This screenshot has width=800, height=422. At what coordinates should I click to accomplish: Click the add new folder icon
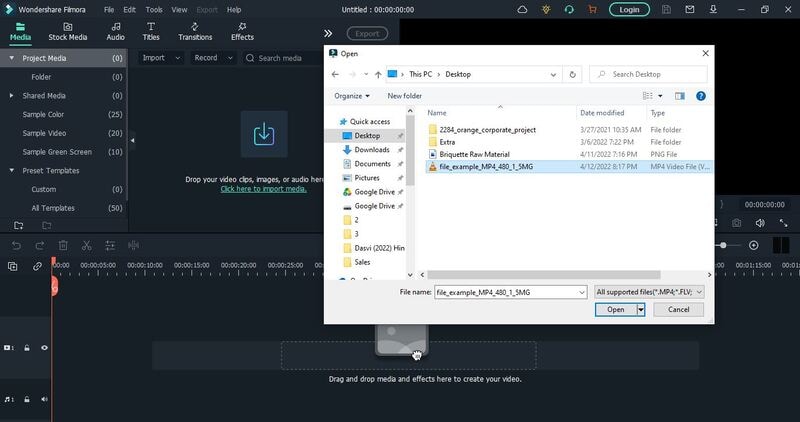(18, 225)
